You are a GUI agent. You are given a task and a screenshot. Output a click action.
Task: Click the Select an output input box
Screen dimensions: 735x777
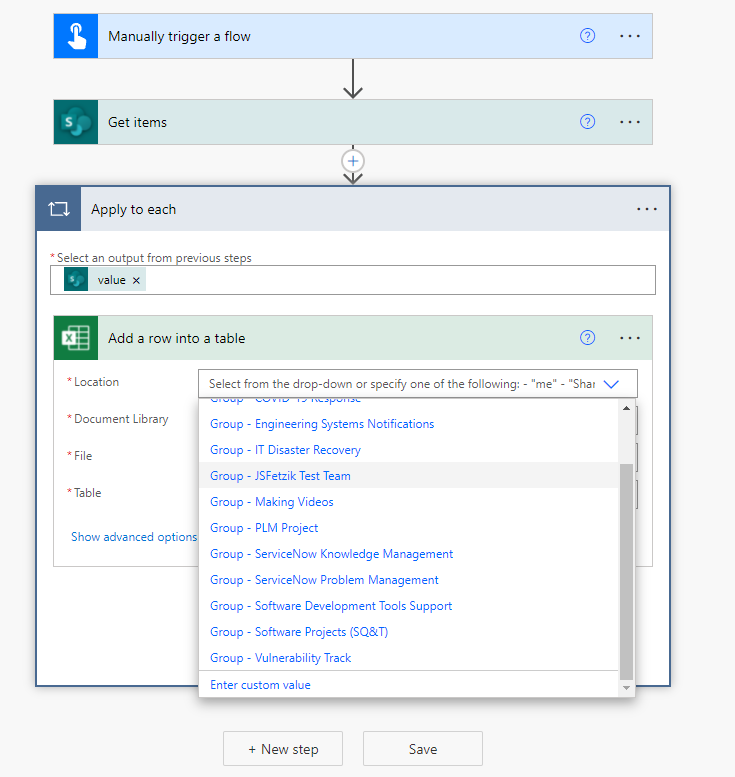click(353, 280)
